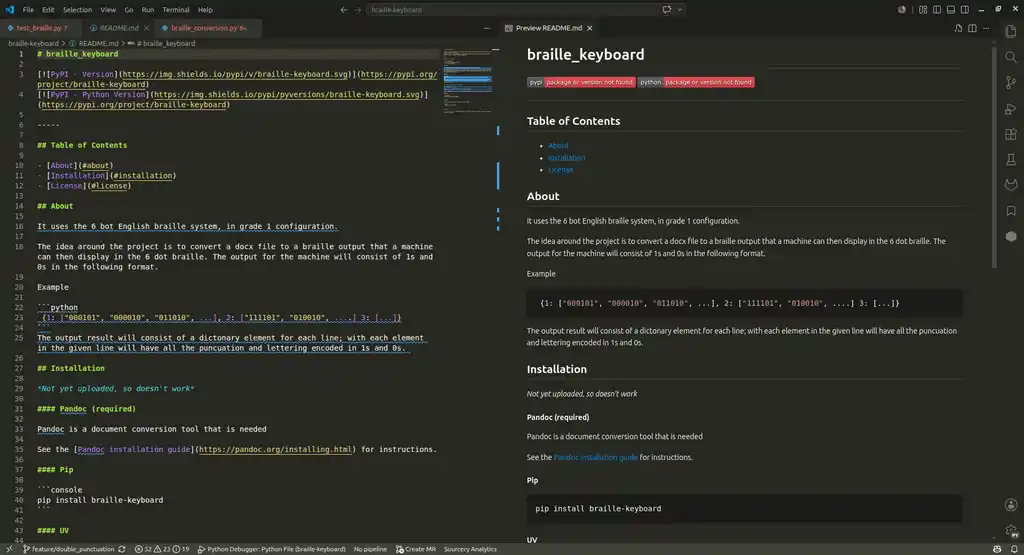Open the editor group More Actions ellipsis

[487, 28]
